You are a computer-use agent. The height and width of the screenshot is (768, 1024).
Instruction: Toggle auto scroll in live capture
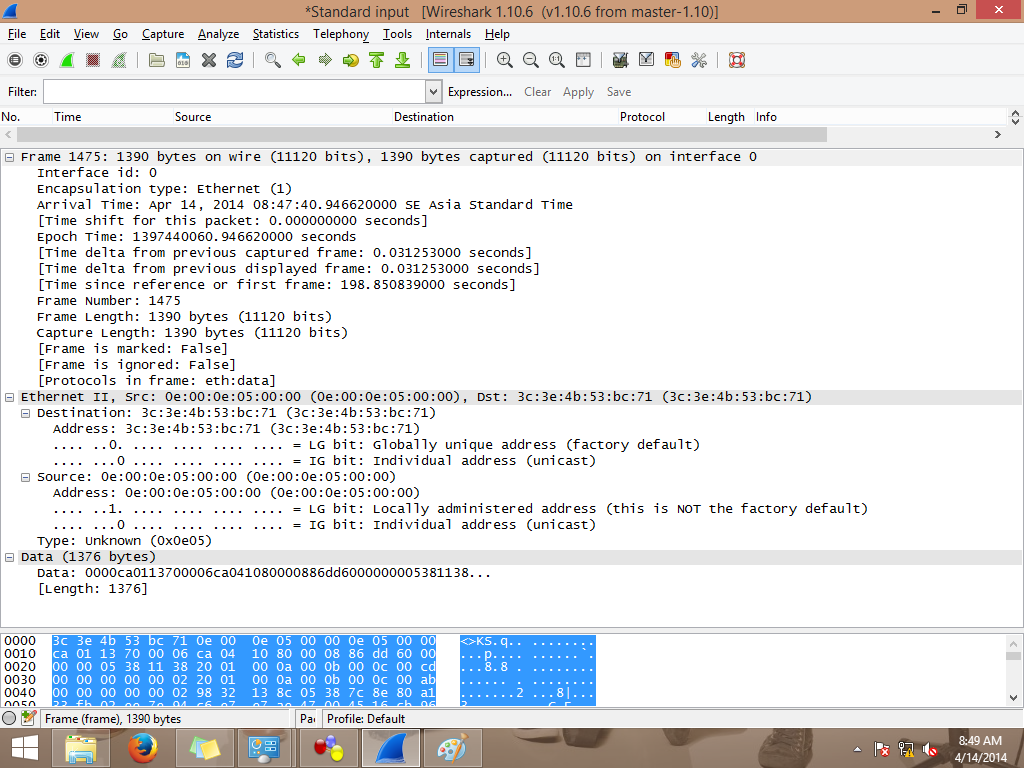[467, 60]
